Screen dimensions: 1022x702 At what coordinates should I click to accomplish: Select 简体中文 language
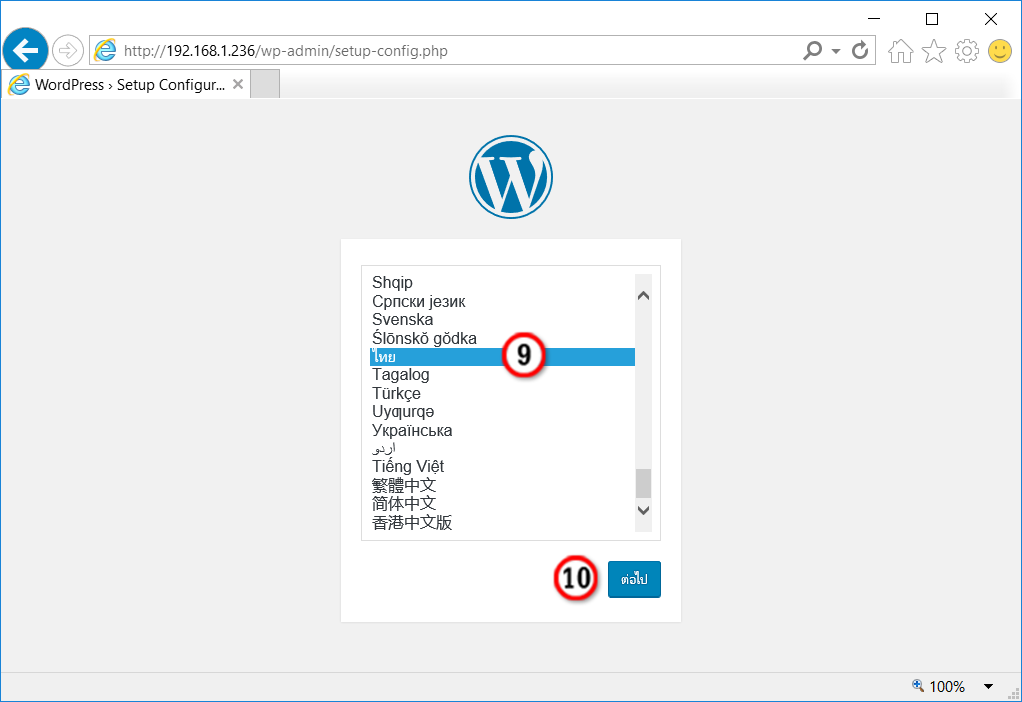coord(502,504)
